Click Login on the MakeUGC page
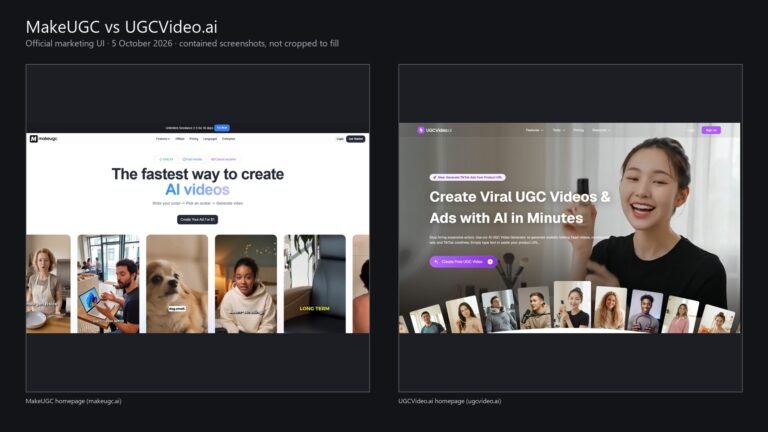768x432 pixels. (x=340, y=139)
